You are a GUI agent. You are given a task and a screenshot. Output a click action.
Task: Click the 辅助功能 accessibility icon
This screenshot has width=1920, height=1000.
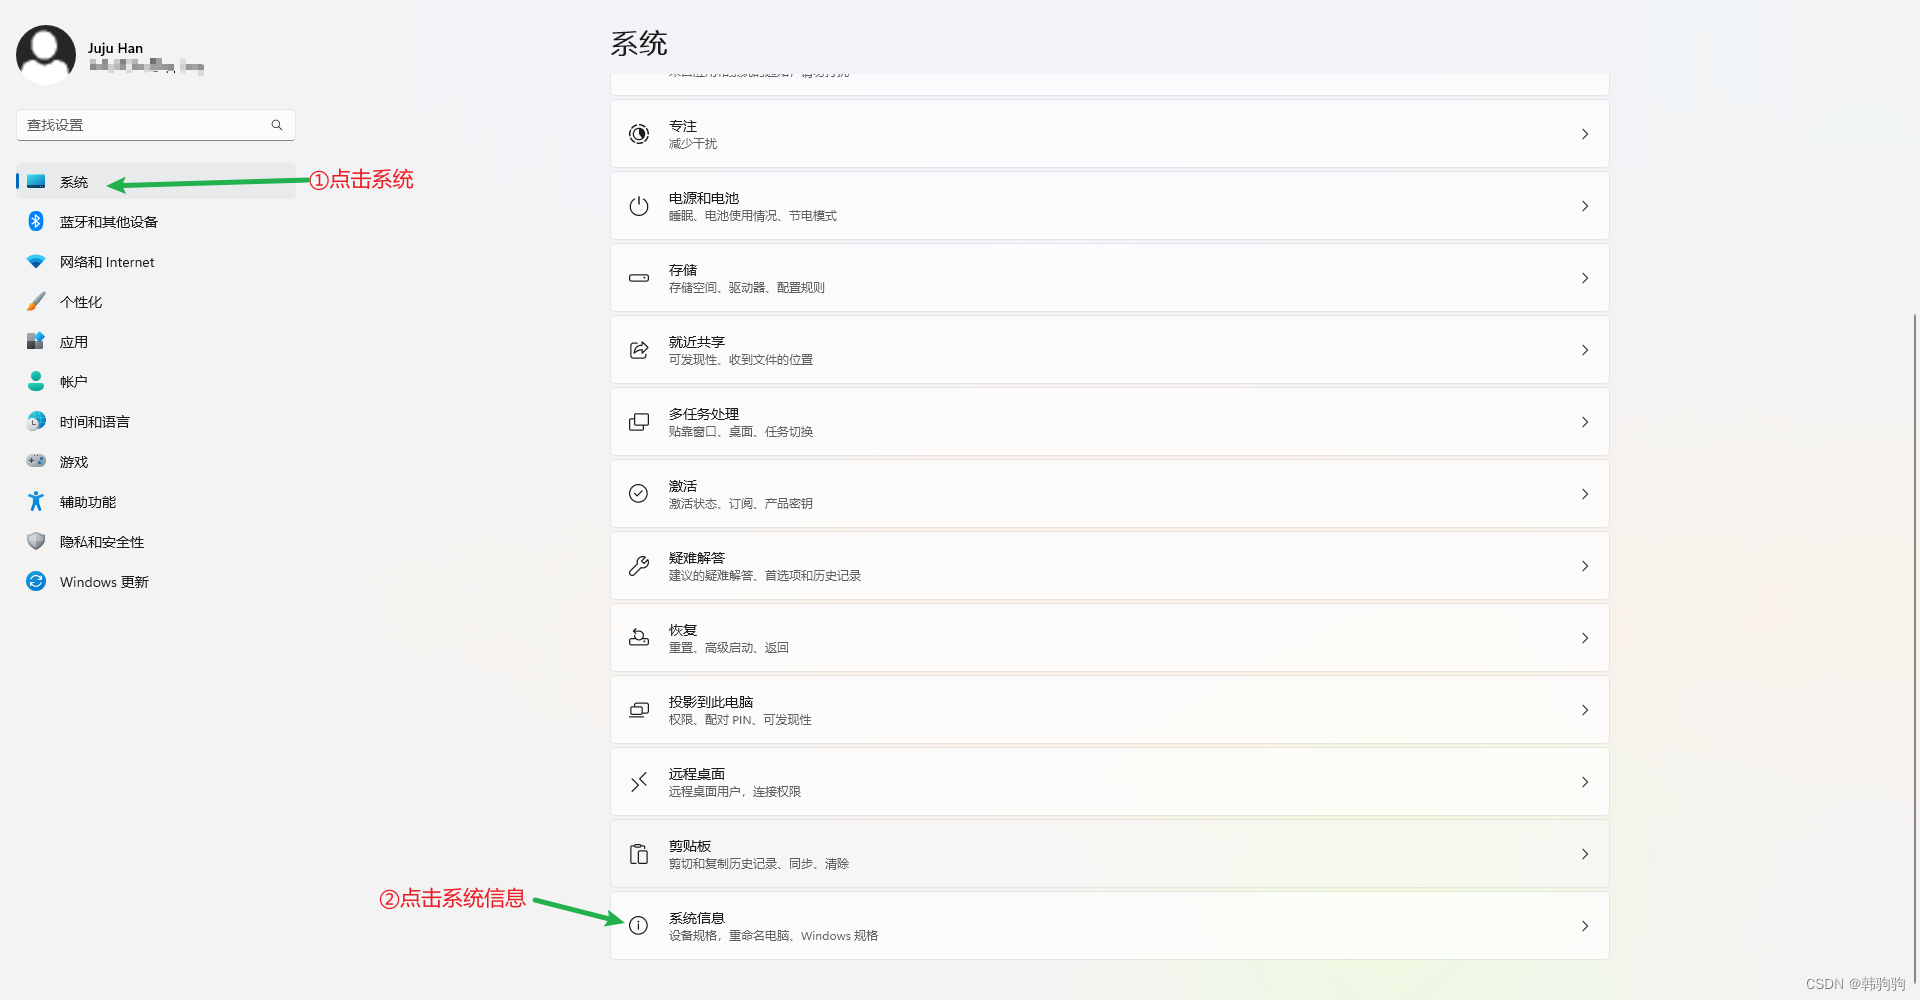click(x=35, y=501)
